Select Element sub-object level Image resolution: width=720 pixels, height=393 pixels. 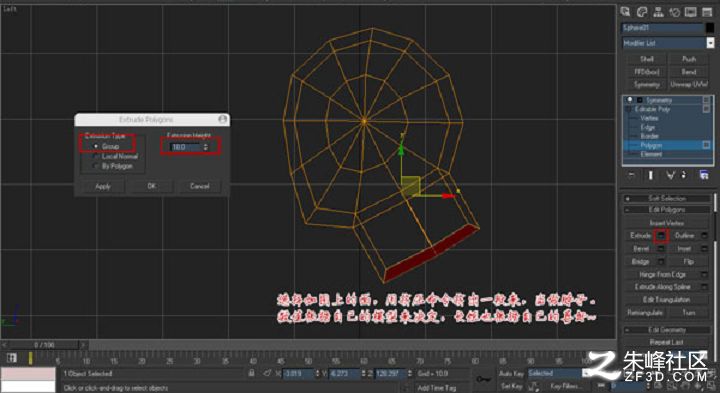tap(651, 154)
